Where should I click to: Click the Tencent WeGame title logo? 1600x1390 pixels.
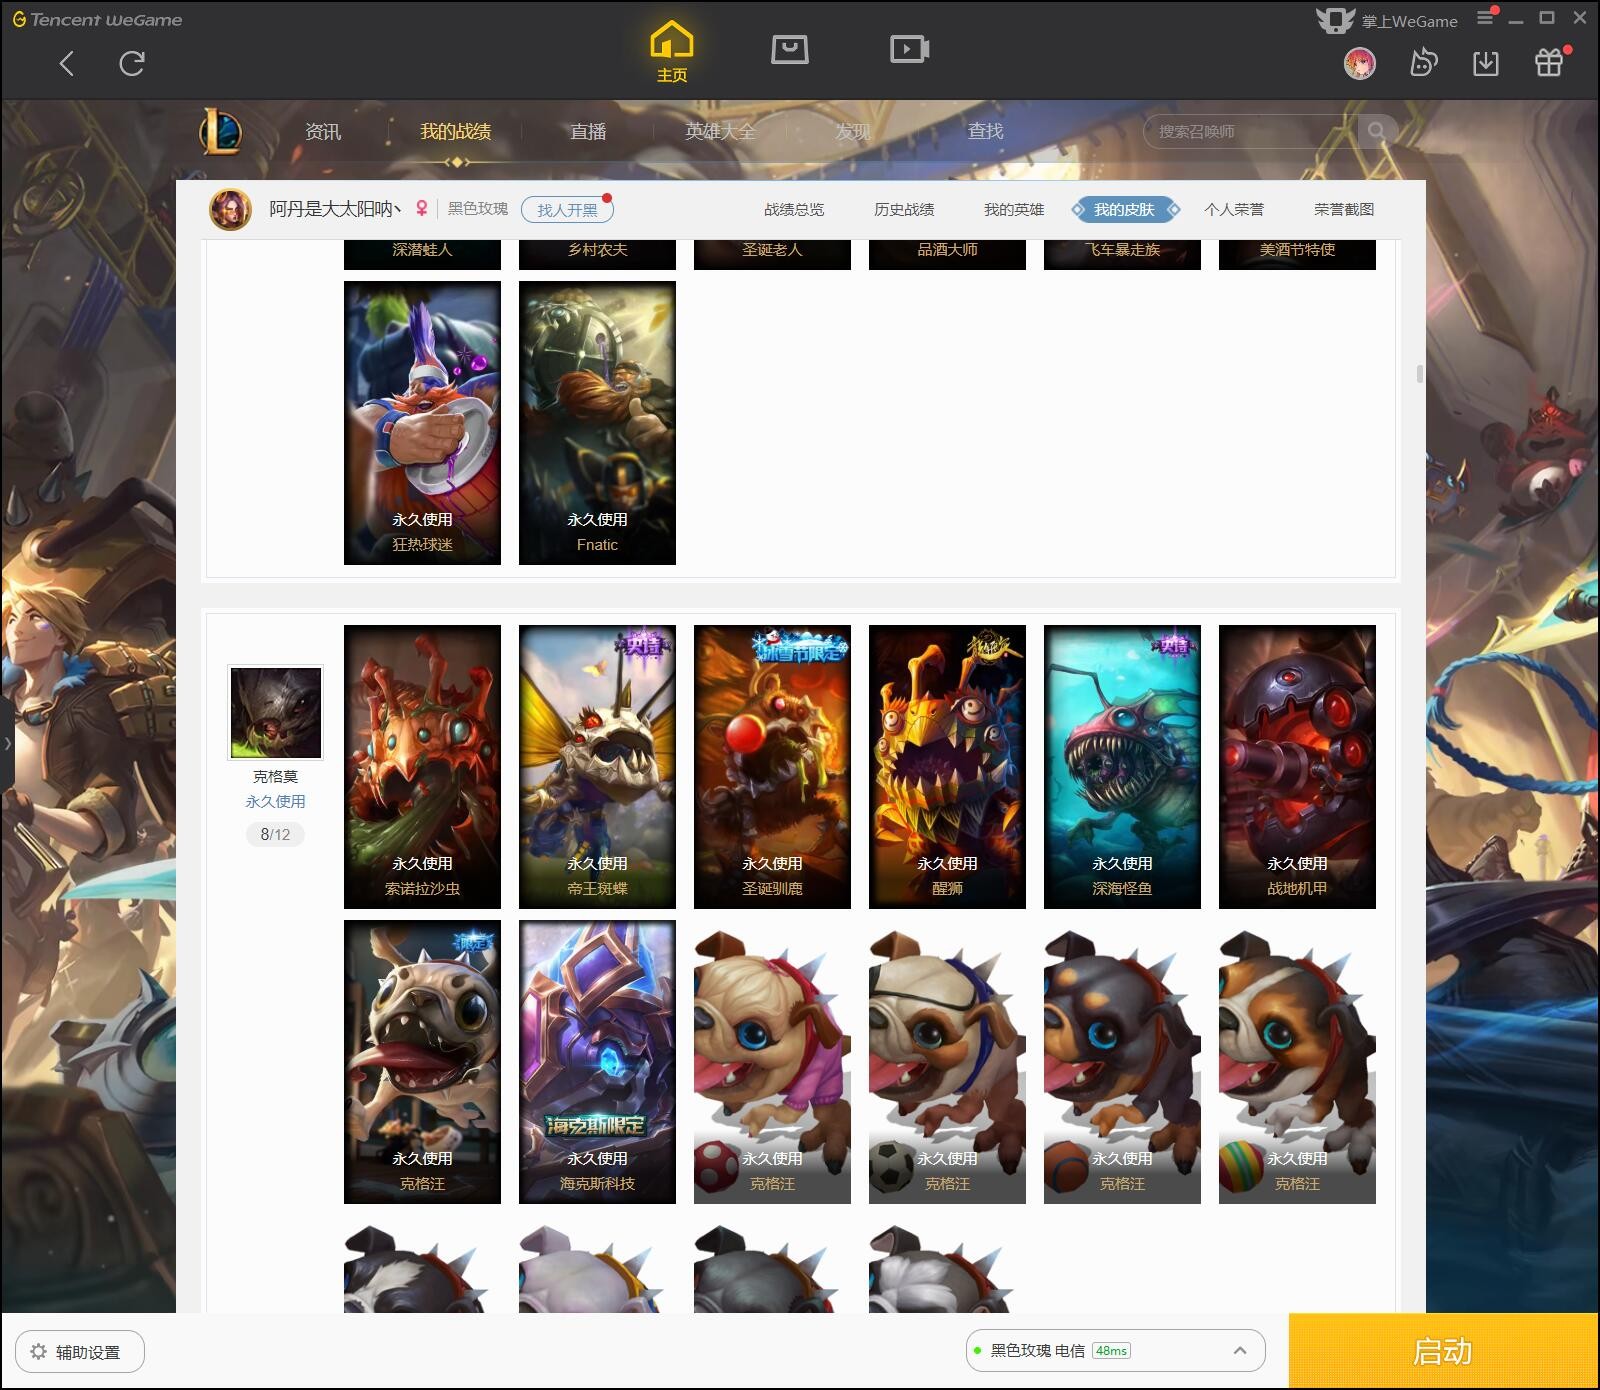pyautogui.click(x=97, y=19)
